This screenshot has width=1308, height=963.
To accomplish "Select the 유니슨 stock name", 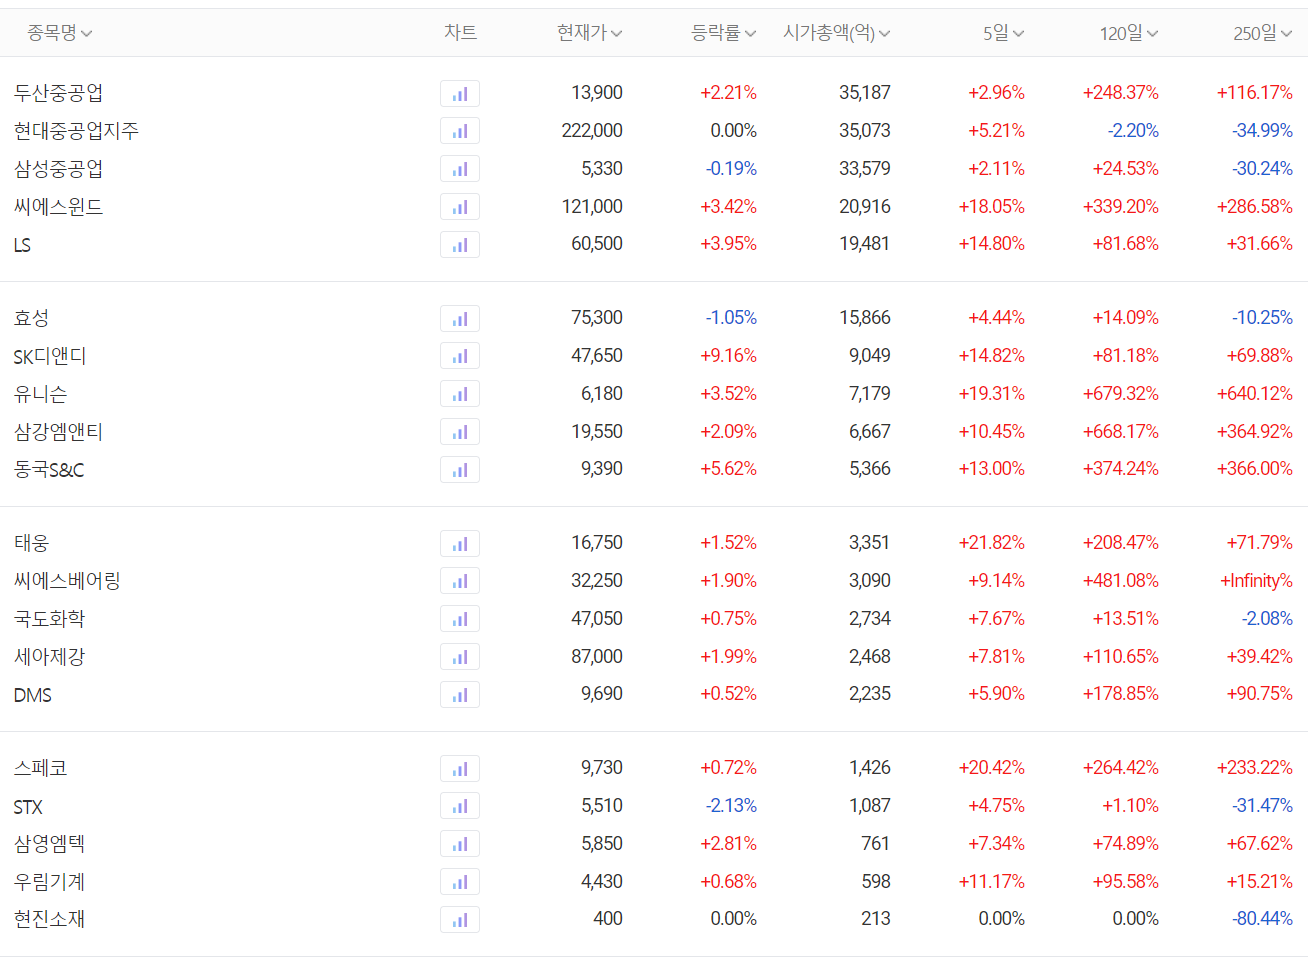I will click(40, 394).
